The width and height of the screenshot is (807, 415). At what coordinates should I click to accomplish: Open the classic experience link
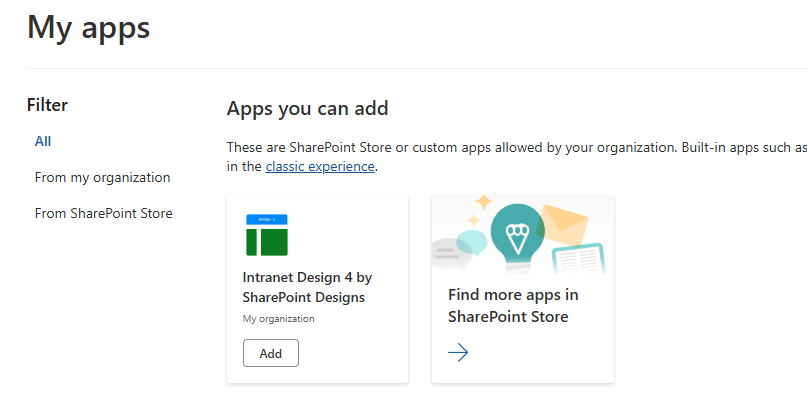(320, 166)
